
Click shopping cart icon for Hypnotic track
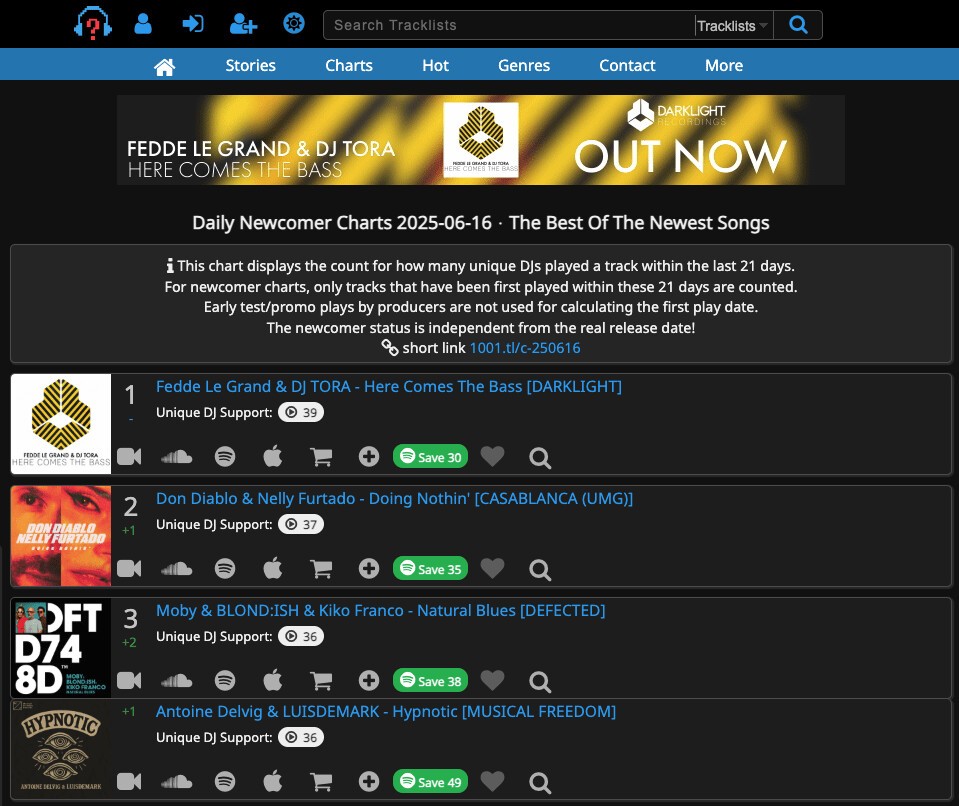(321, 782)
